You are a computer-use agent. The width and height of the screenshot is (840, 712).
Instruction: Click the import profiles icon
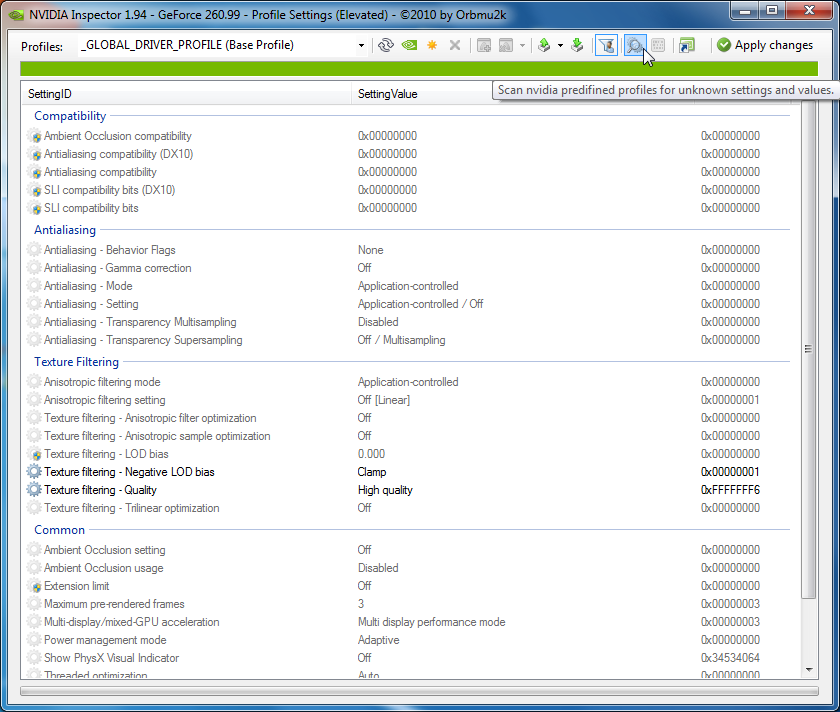click(x=577, y=46)
